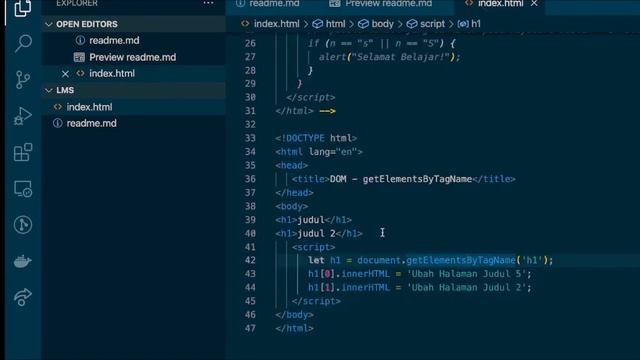Click the code file icon beside LMS index.html
The image size is (640, 360).
point(58,107)
